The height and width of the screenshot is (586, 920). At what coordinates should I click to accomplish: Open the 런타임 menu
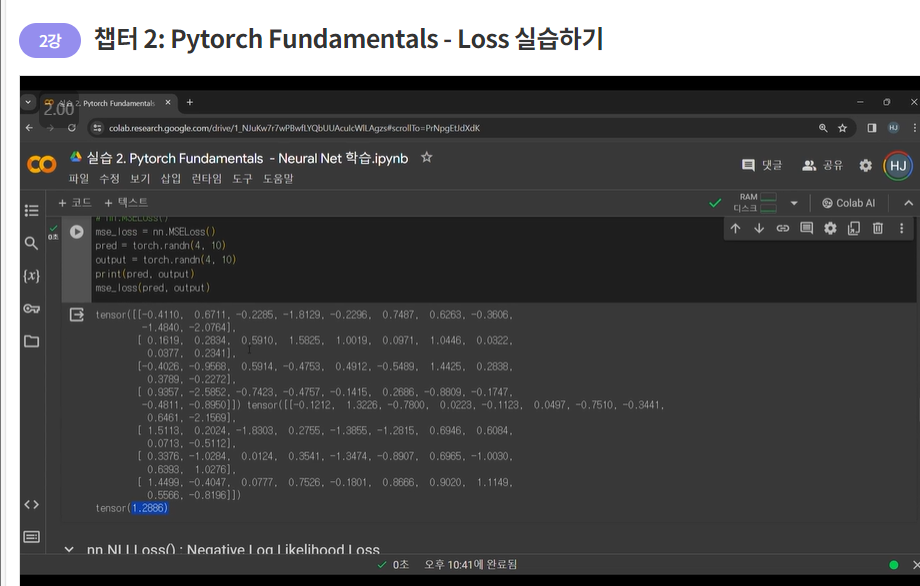(207, 179)
